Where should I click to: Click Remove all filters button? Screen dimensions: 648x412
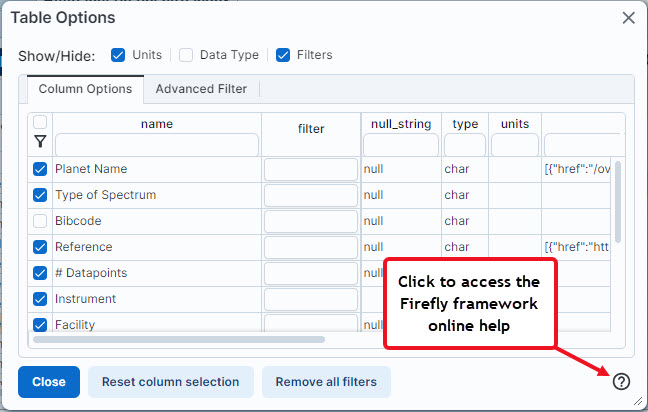click(326, 382)
